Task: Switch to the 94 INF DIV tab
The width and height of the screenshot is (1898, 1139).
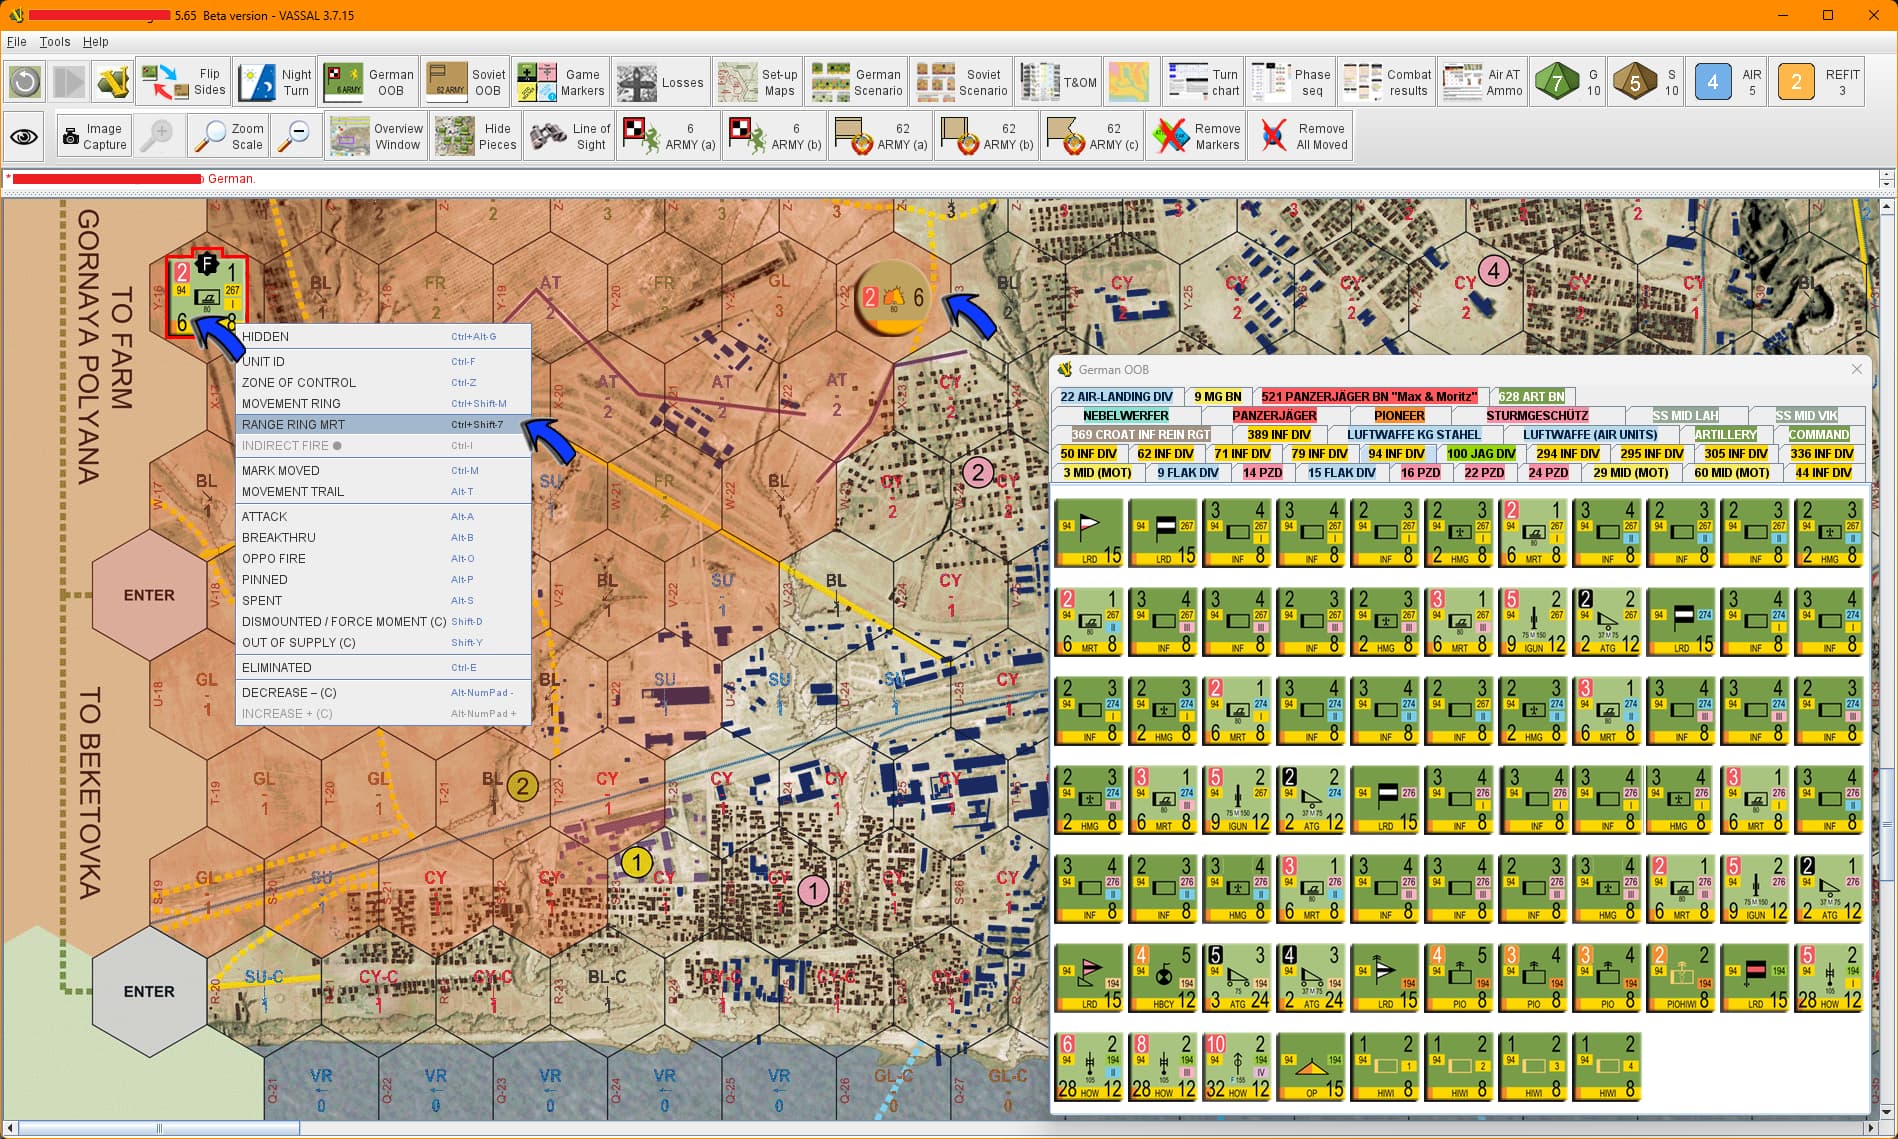Action: coord(1396,454)
